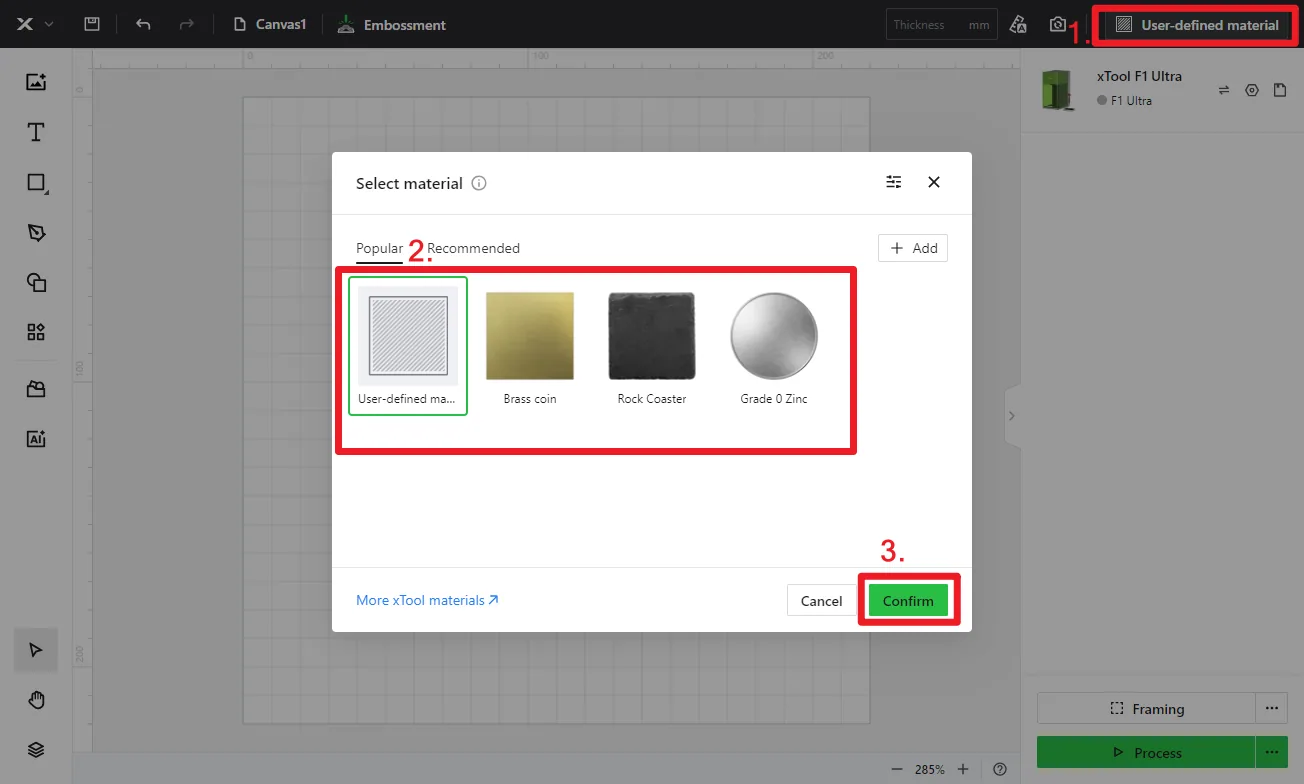Click the save file icon
The height and width of the screenshot is (784, 1304).
pos(92,24)
